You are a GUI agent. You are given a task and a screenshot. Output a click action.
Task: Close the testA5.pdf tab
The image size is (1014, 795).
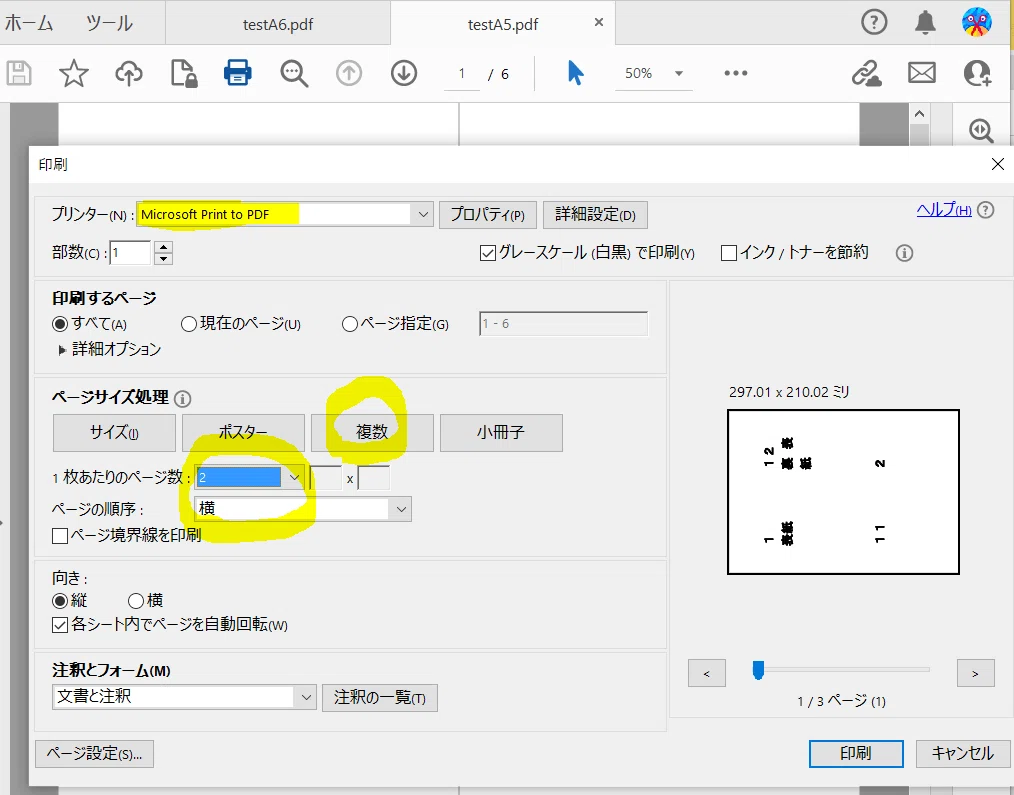599,23
